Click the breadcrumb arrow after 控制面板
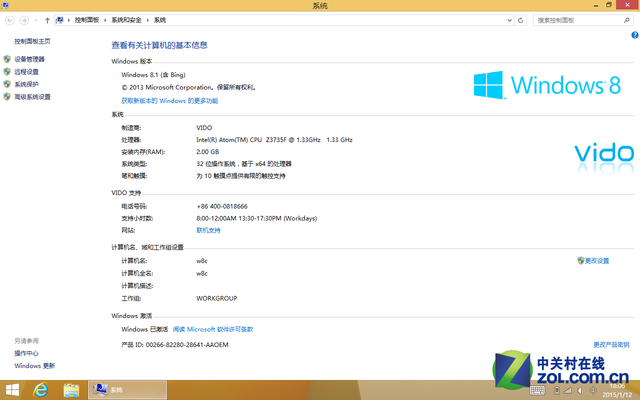640x400 pixels. [x=105, y=20]
